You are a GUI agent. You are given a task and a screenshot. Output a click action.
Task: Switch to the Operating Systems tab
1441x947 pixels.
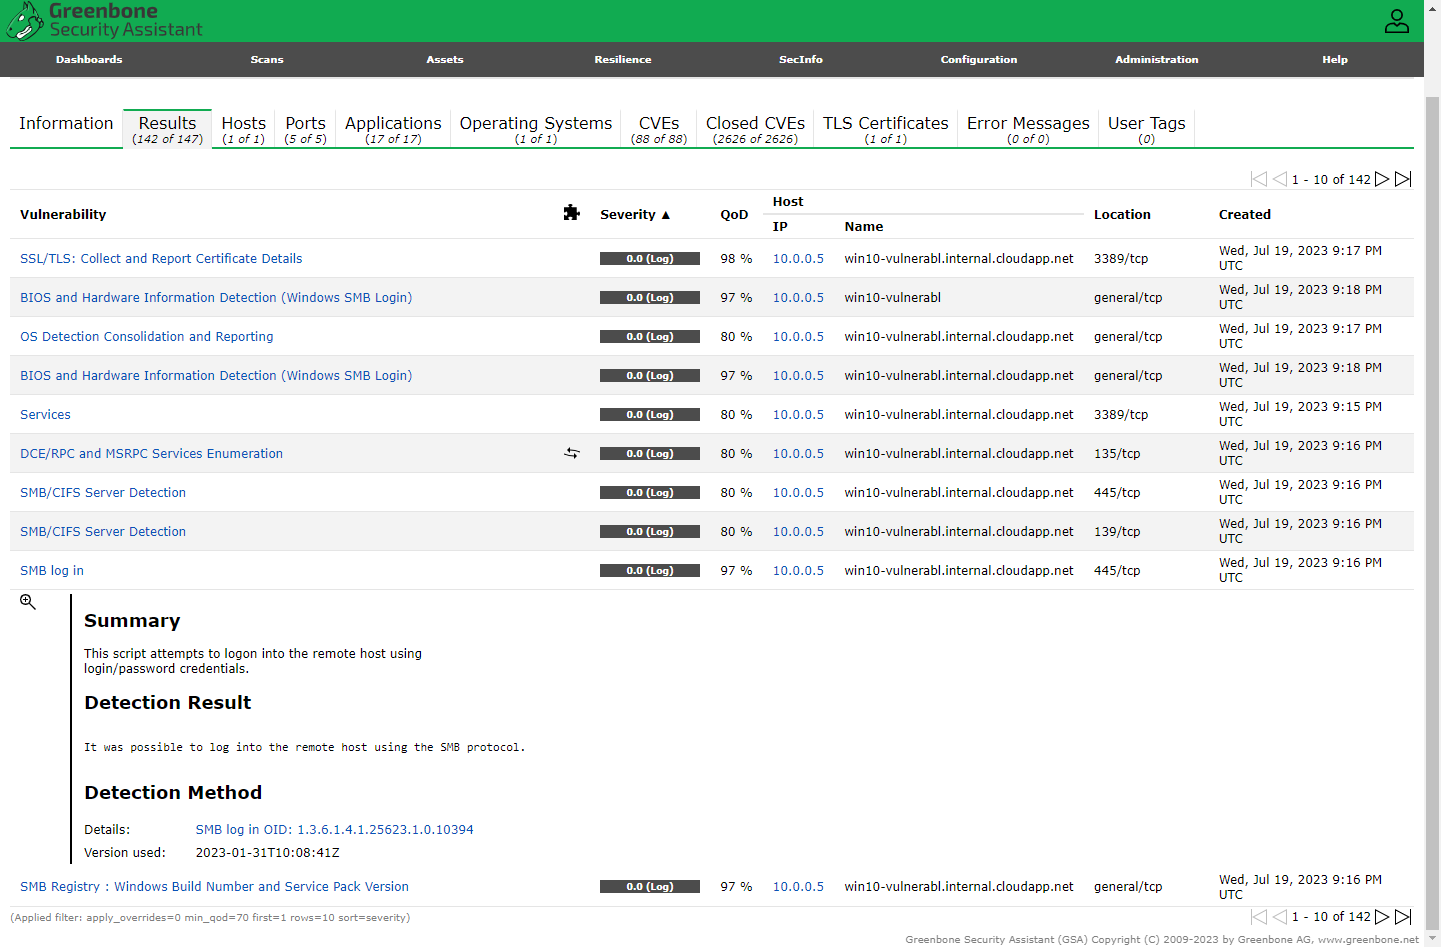[x=536, y=129]
